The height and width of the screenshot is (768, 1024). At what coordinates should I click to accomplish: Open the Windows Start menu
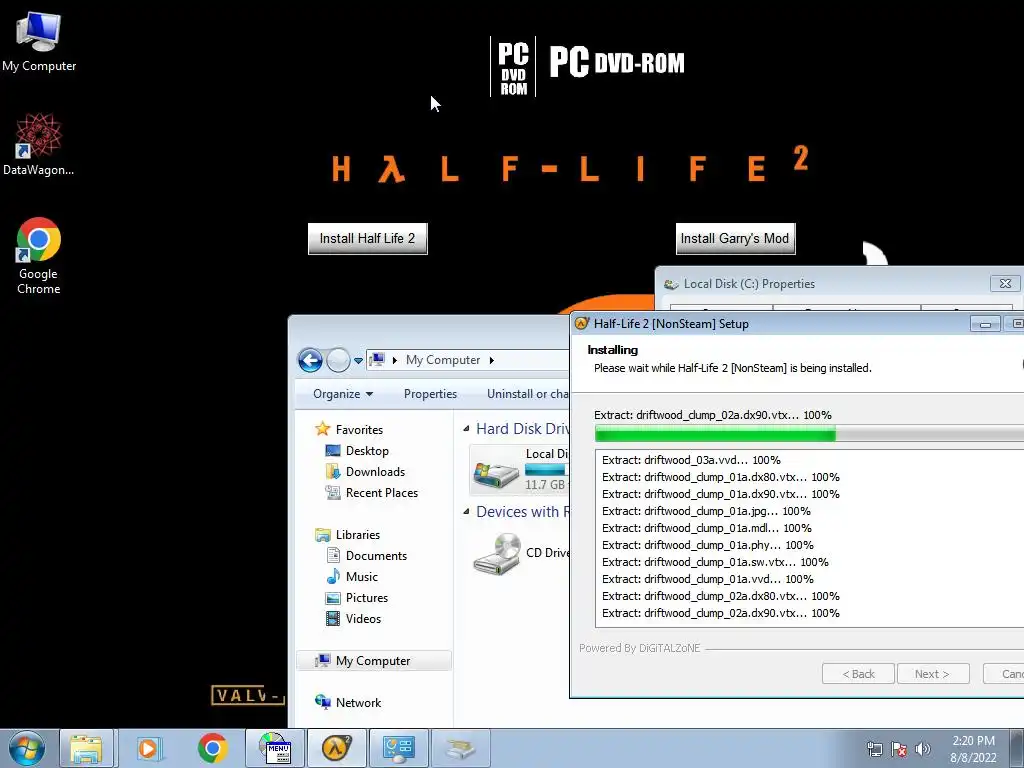(26, 748)
